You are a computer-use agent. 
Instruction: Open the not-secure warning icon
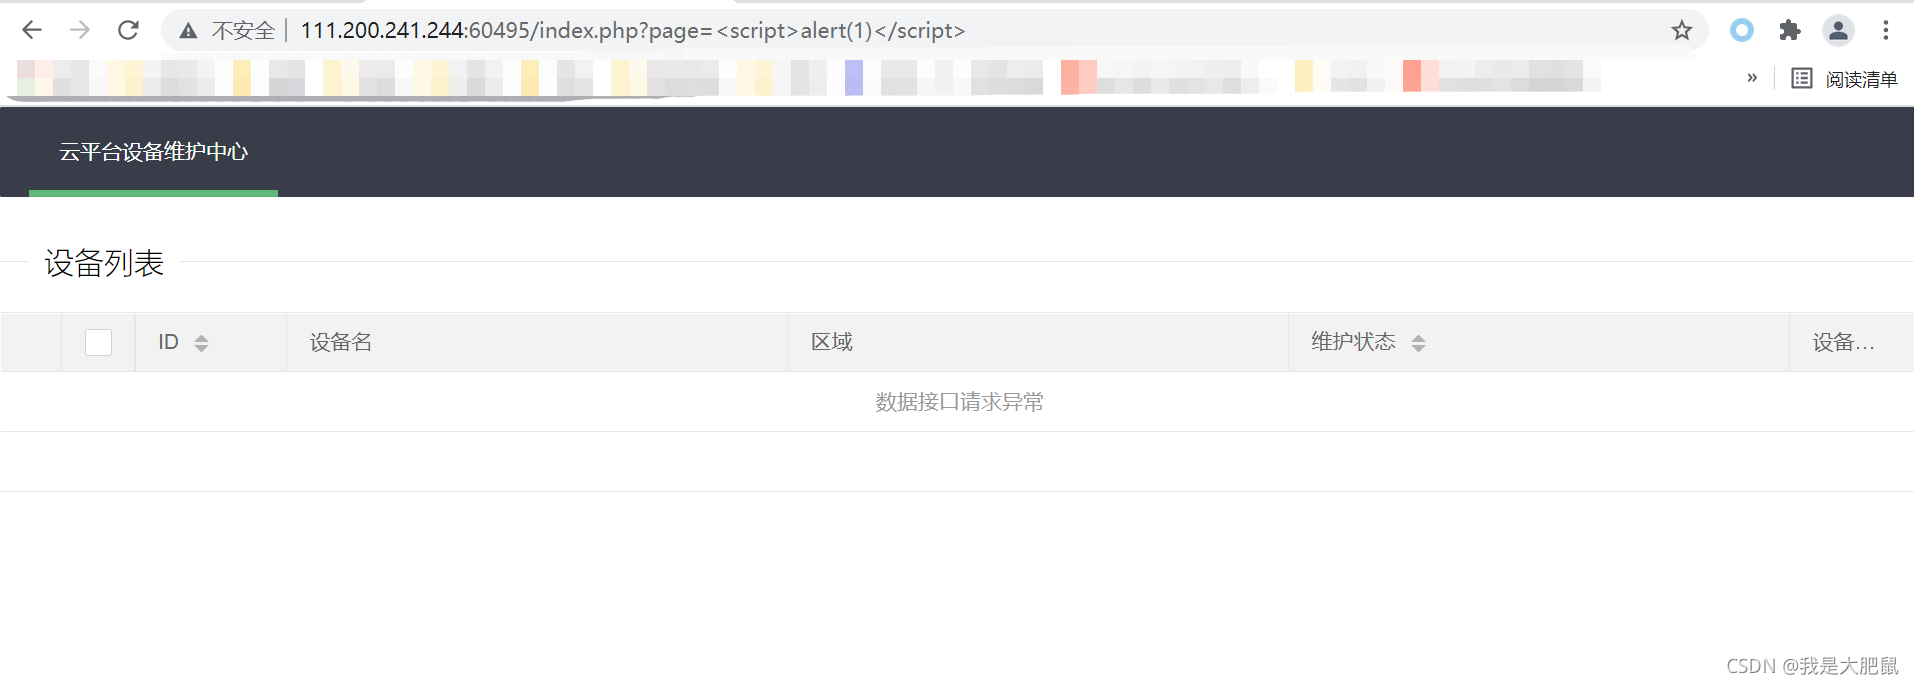188,31
